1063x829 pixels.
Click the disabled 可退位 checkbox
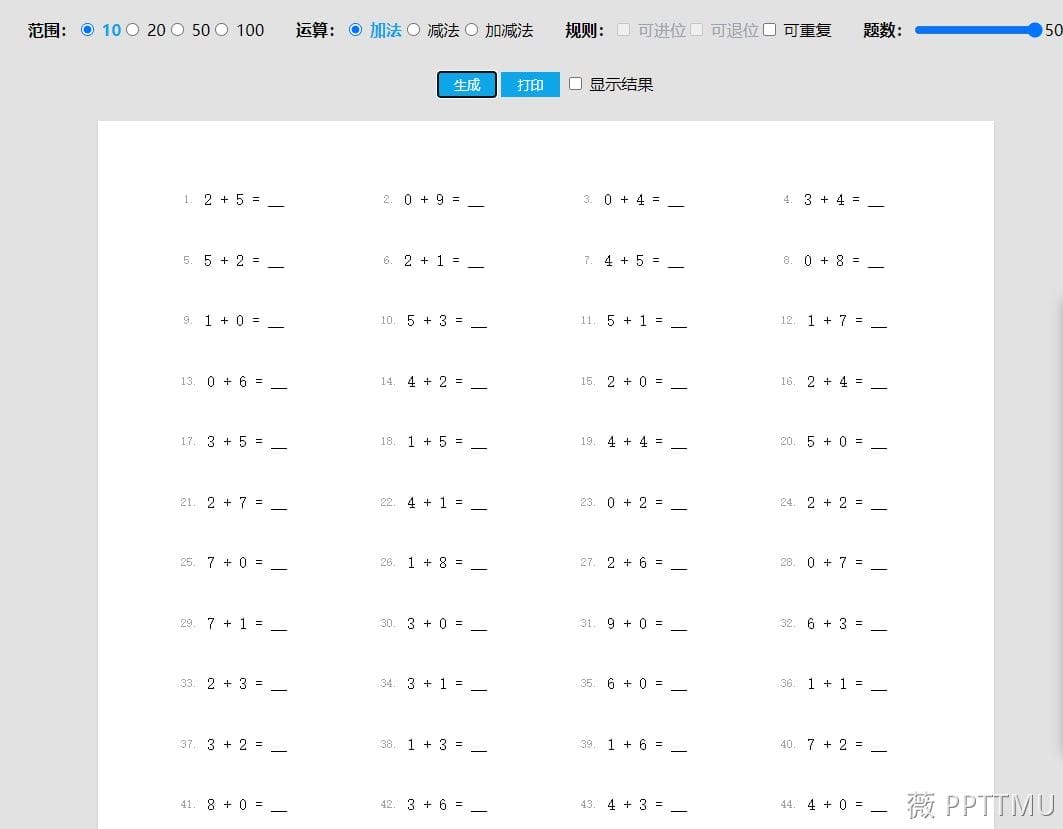pyautogui.click(x=696, y=30)
